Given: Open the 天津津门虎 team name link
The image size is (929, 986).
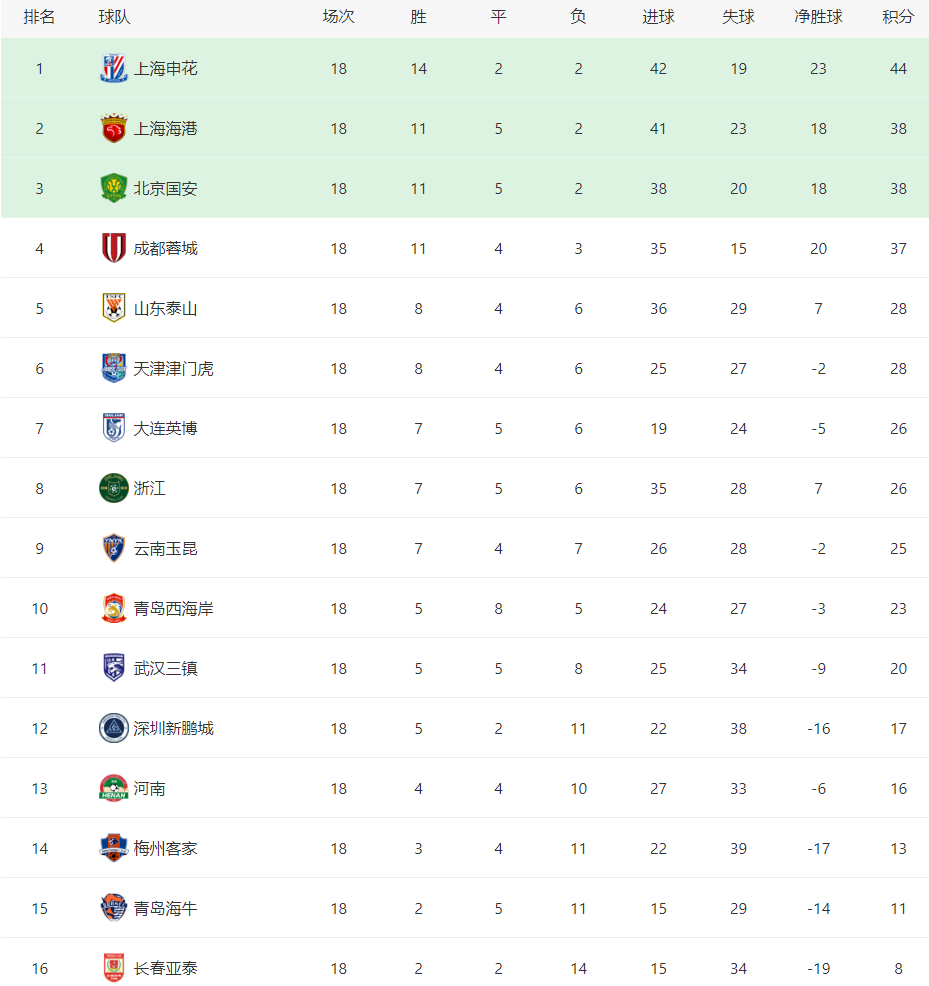Looking at the screenshot, I should pos(174,368).
